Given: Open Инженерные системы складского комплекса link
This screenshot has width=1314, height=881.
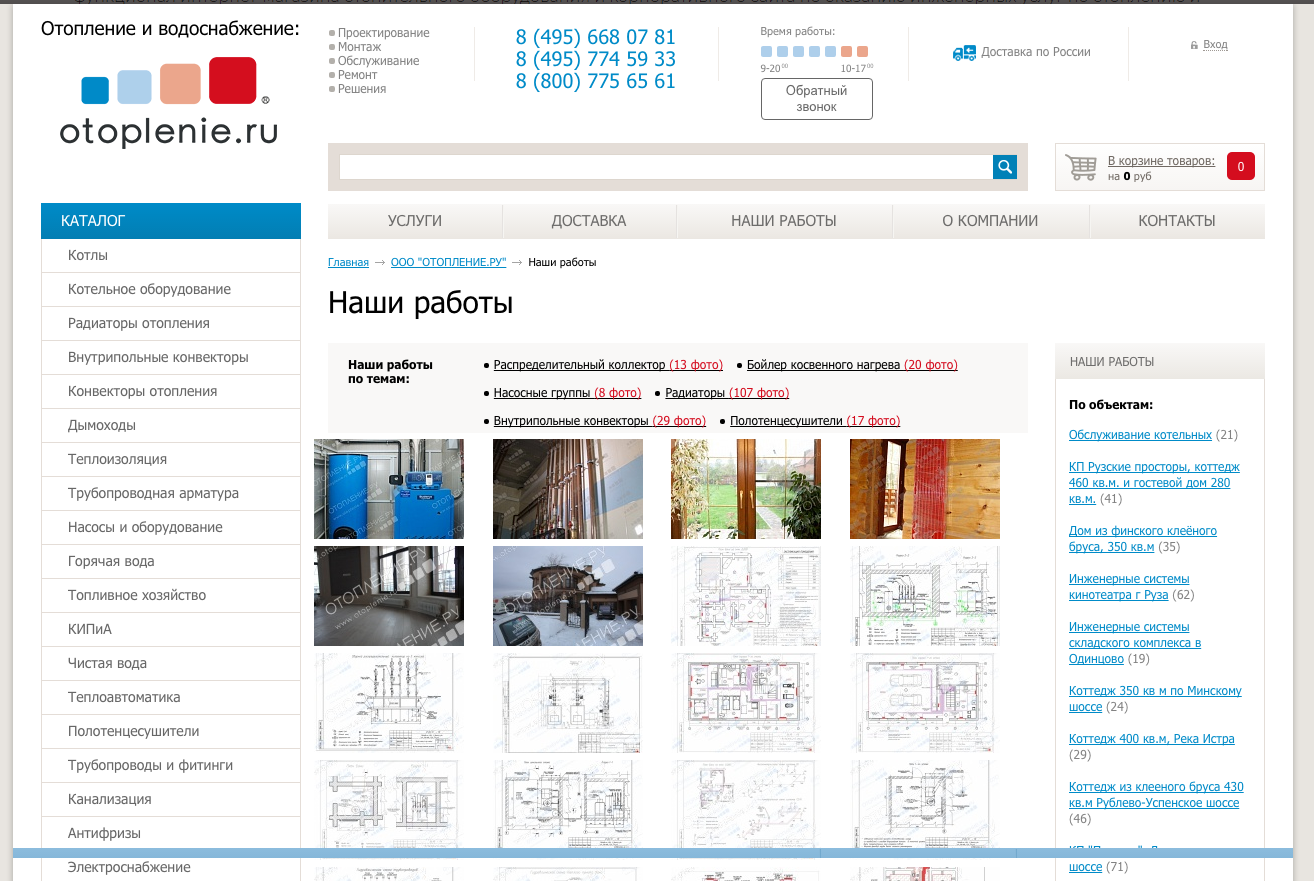Looking at the screenshot, I should (x=1135, y=643).
